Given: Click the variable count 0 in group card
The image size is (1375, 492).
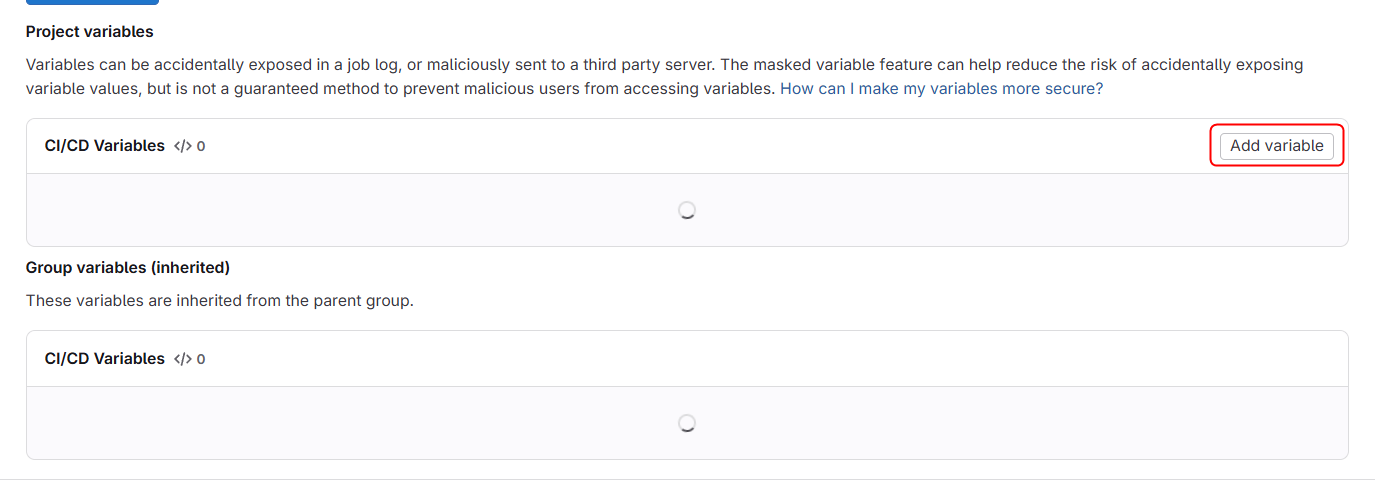Looking at the screenshot, I should click(x=201, y=359).
